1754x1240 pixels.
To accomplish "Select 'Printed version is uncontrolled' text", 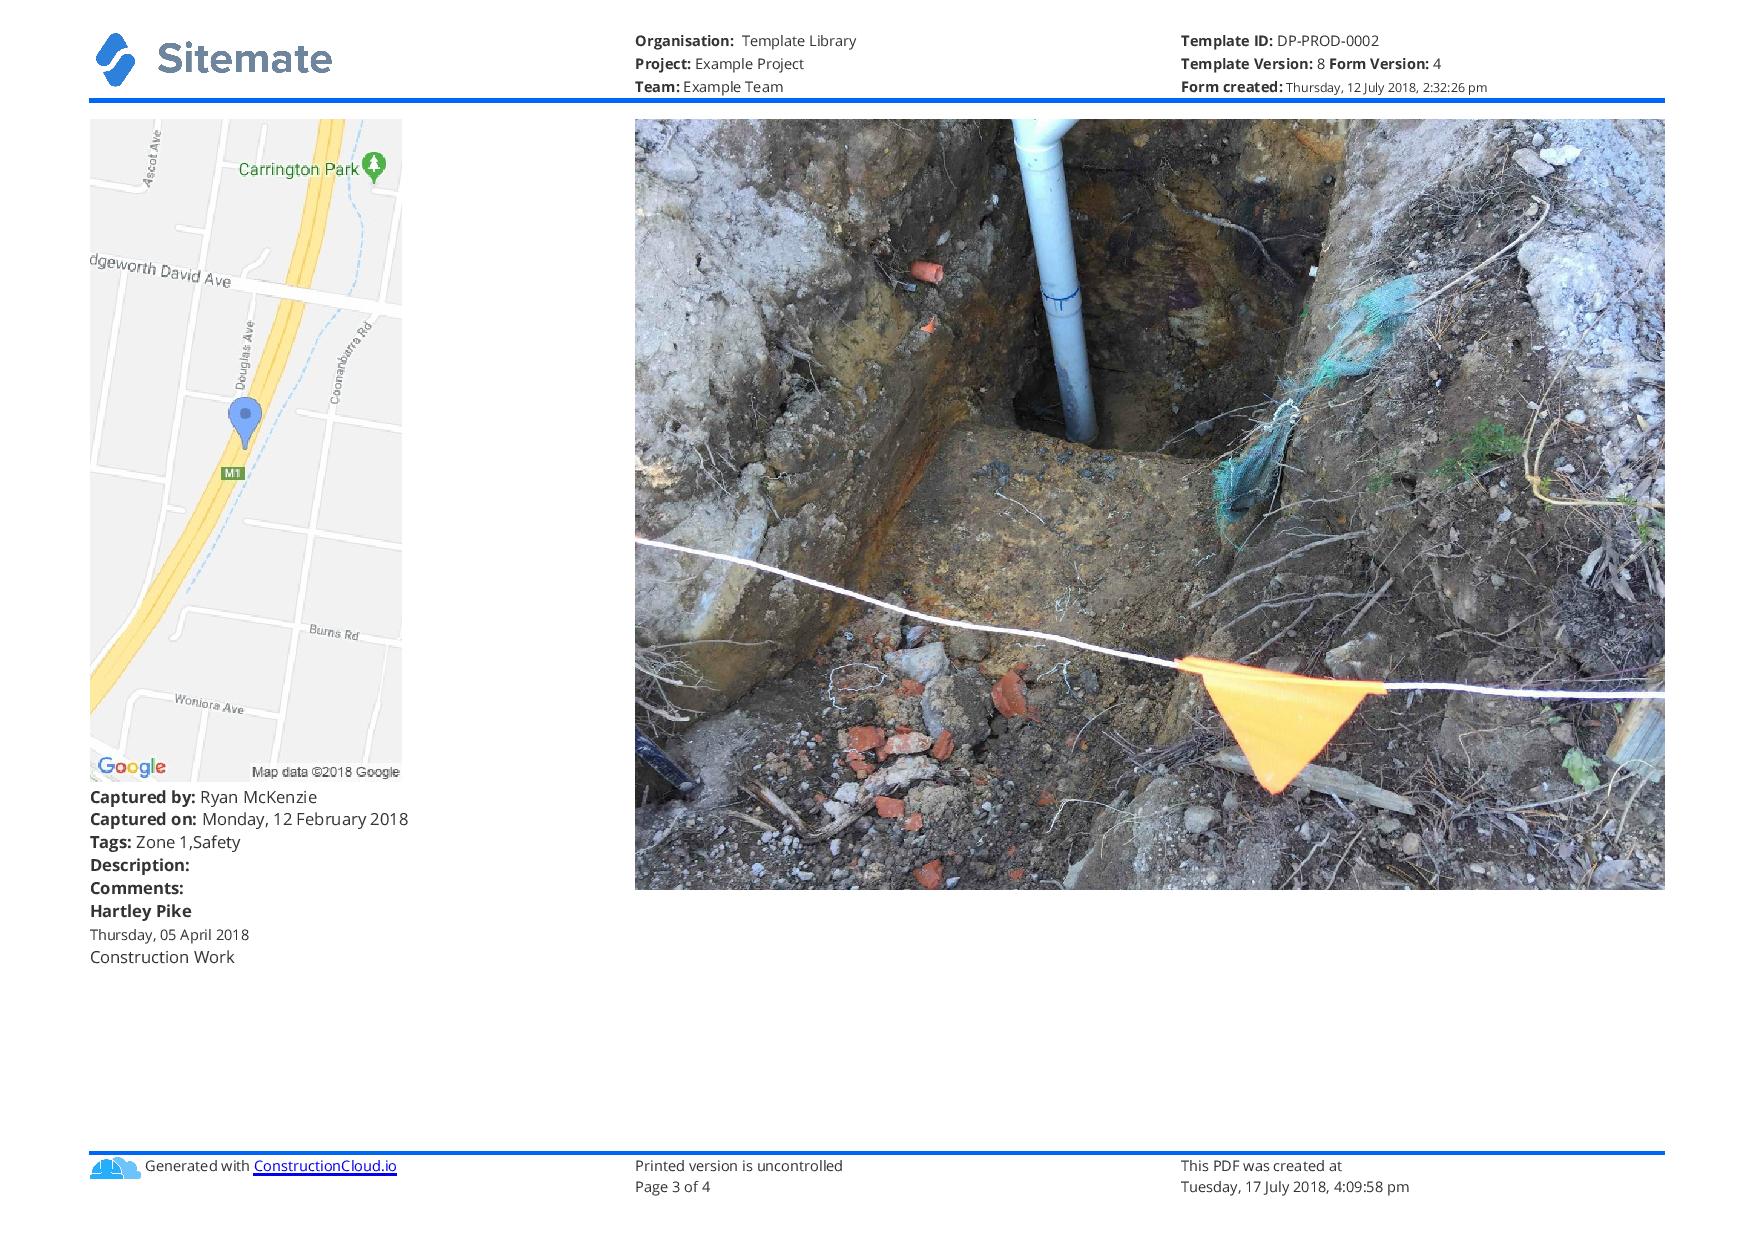I will (739, 1166).
